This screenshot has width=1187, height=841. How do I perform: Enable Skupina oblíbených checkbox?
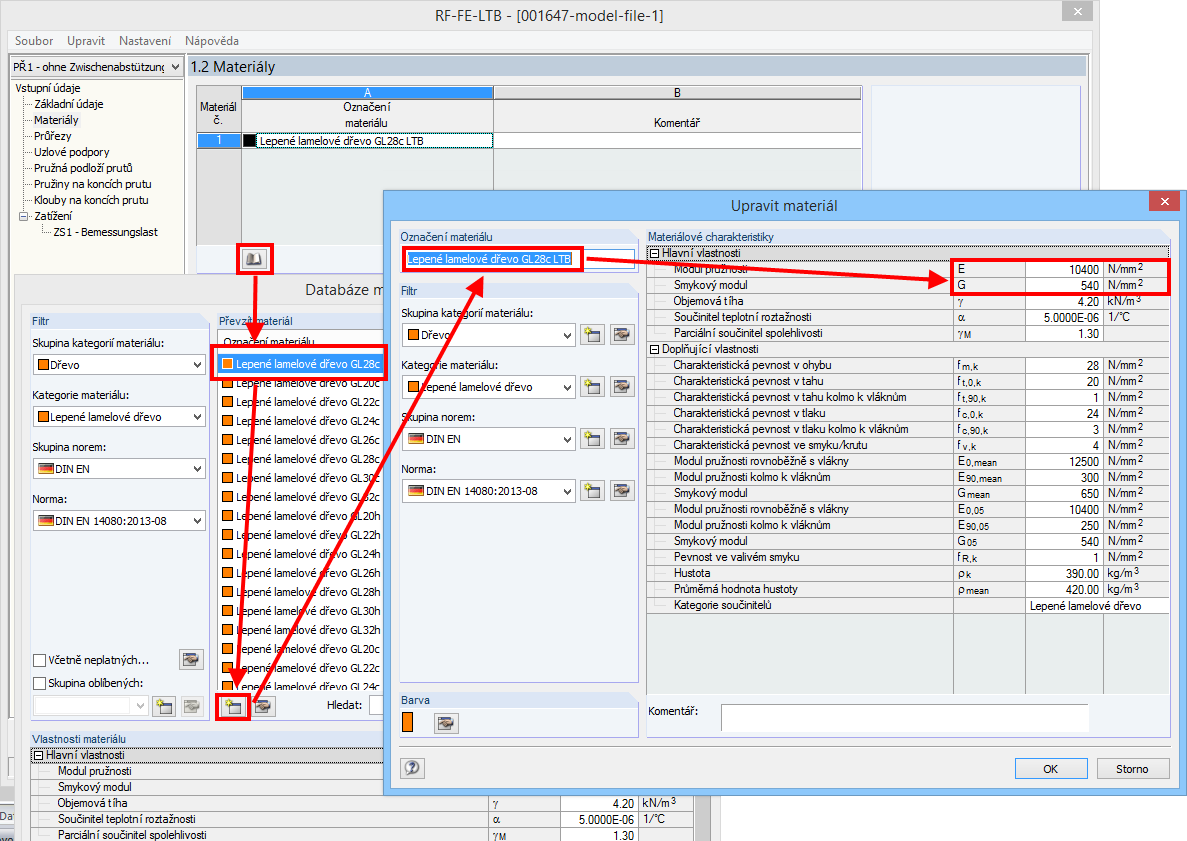[39, 684]
